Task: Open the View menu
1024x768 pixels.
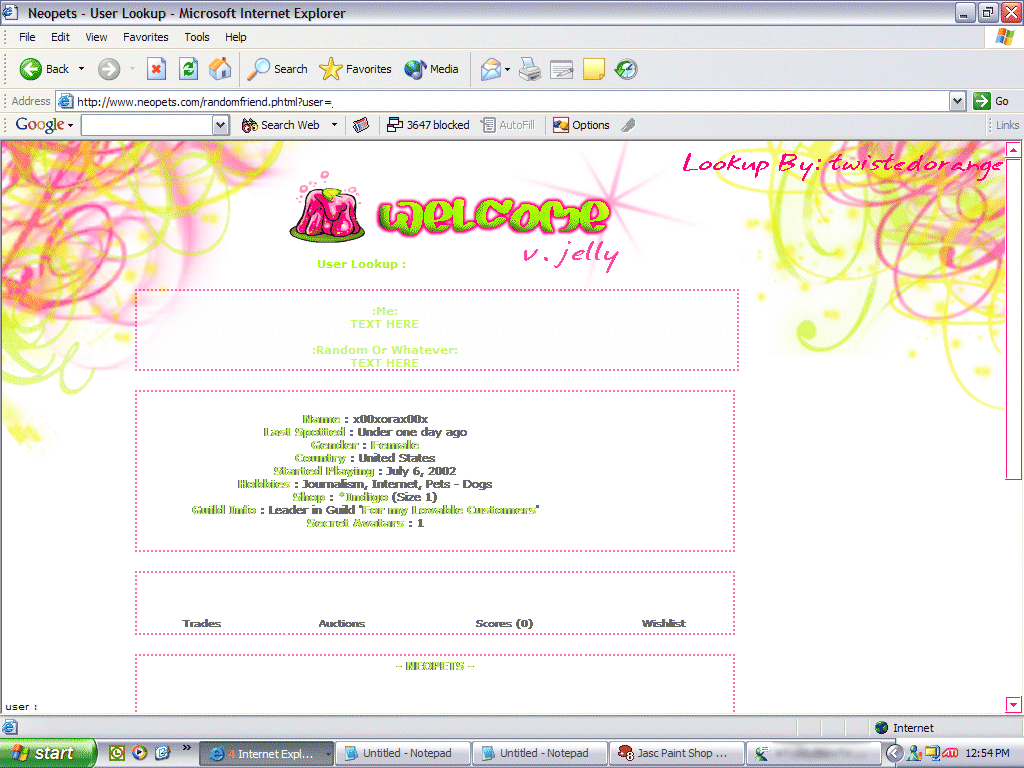Action: coord(96,37)
